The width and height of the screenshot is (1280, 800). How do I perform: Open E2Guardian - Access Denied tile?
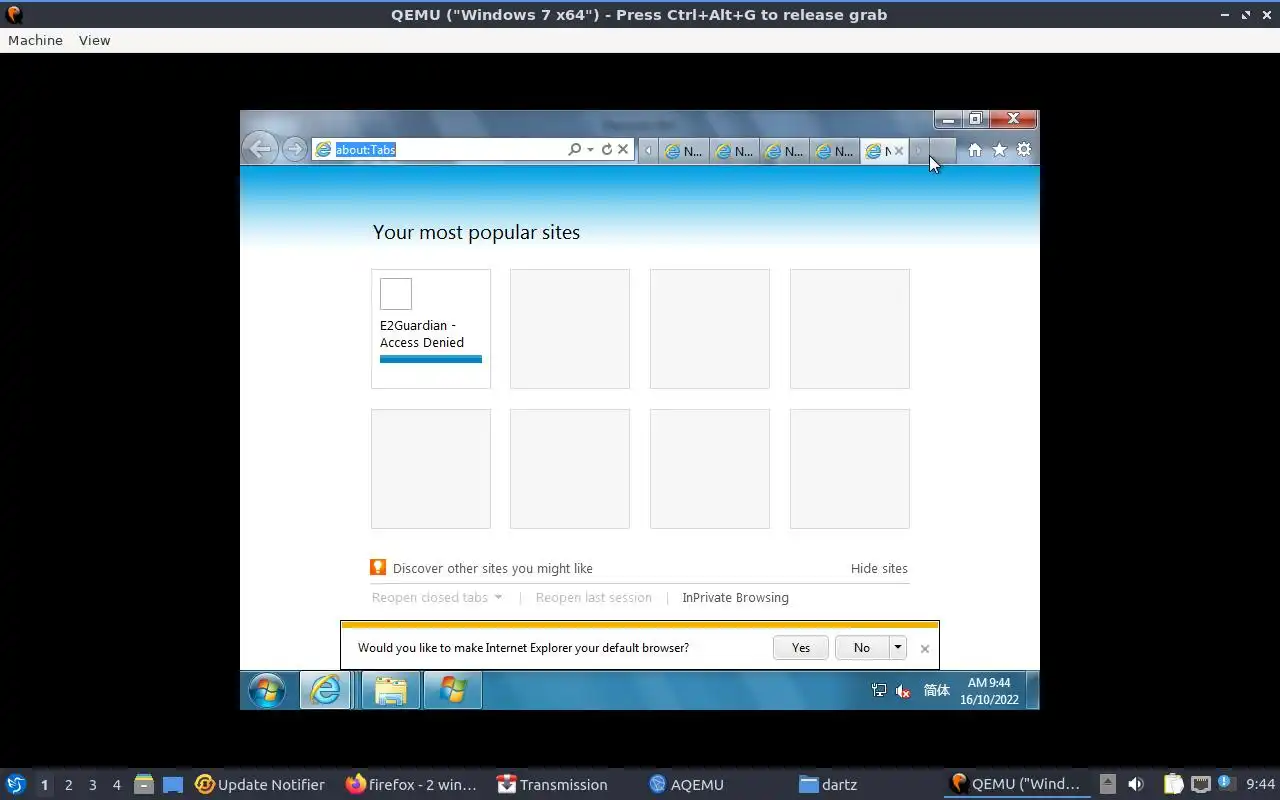point(431,329)
